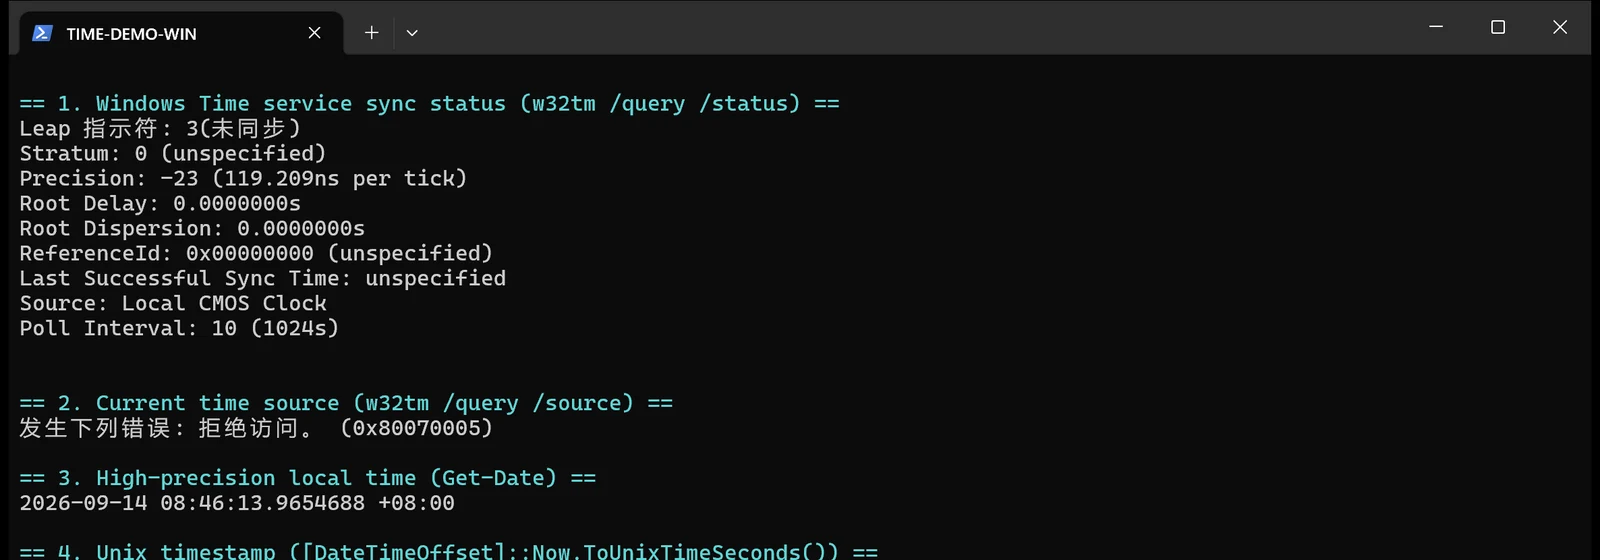
Task: Click the Root Dispersion output line
Action: [x=192, y=229]
